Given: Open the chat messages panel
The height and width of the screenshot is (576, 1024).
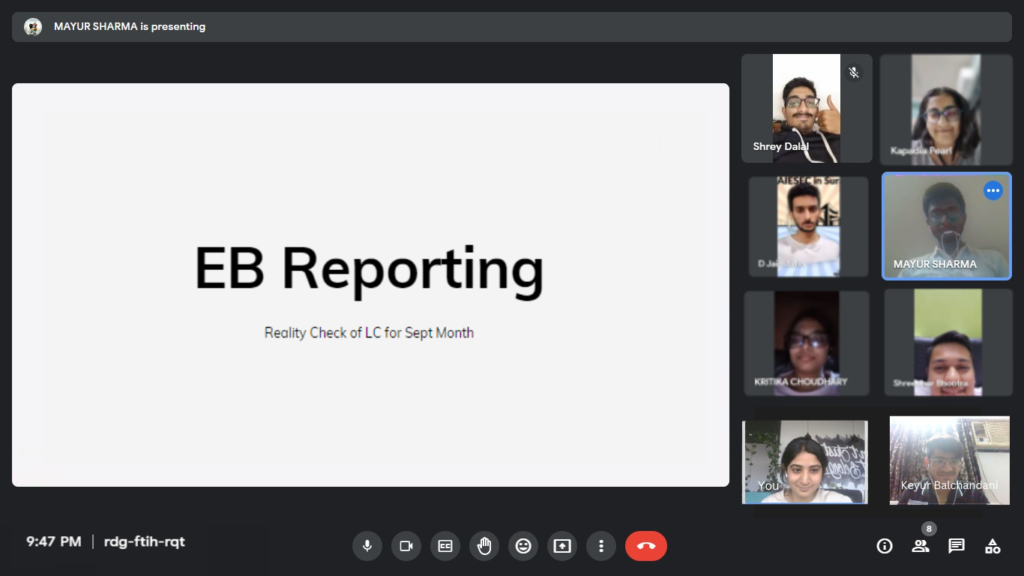Looking at the screenshot, I should (x=956, y=546).
